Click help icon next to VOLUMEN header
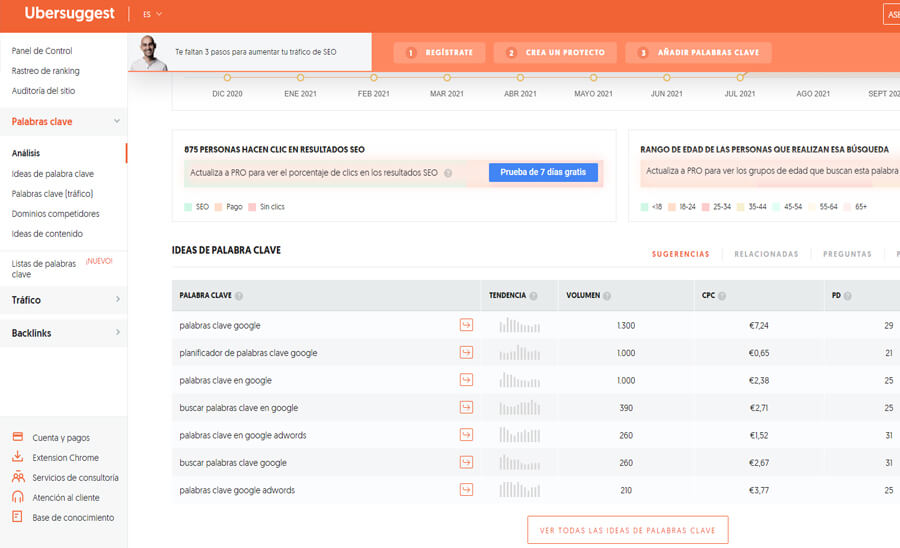Image resolution: width=900 pixels, height=548 pixels. pos(607,296)
